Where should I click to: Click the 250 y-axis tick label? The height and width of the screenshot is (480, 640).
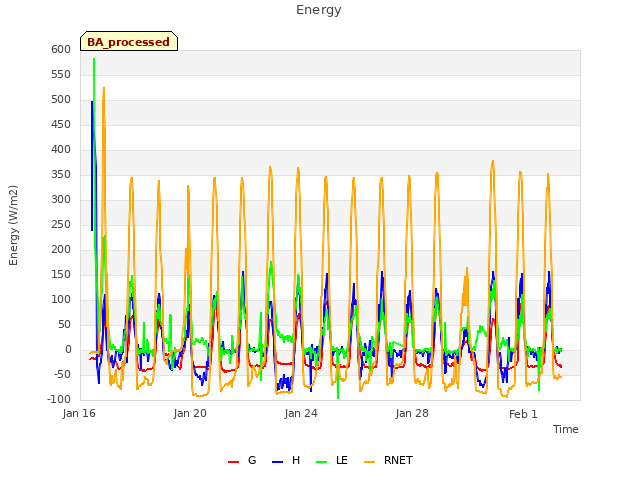click(61, 224)
